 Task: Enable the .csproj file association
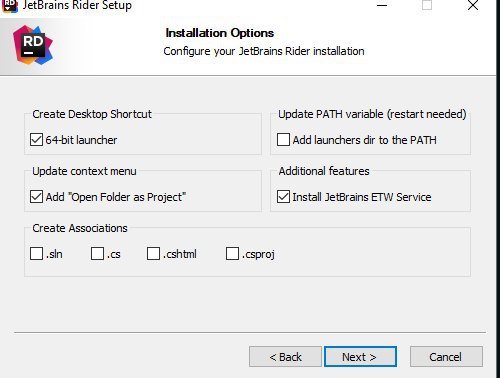coord(232,254)
